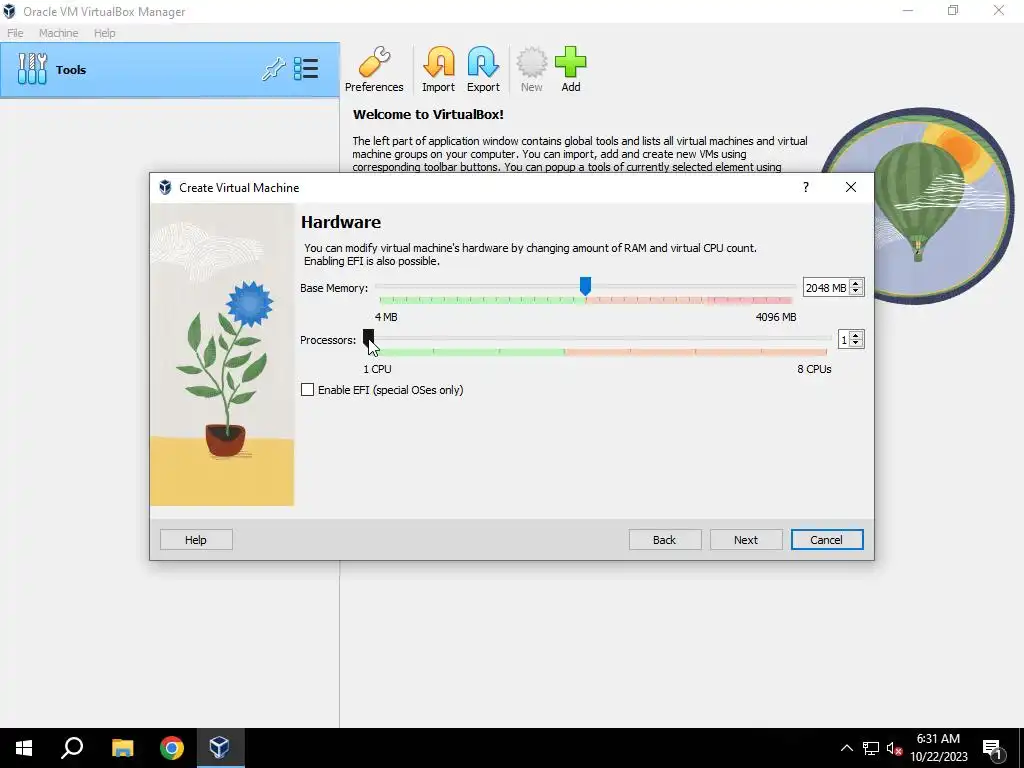Viewport: 1024px width, 768px height.
Task: Close the Create Virtual Machine dialog
Action: click(850, 187)
